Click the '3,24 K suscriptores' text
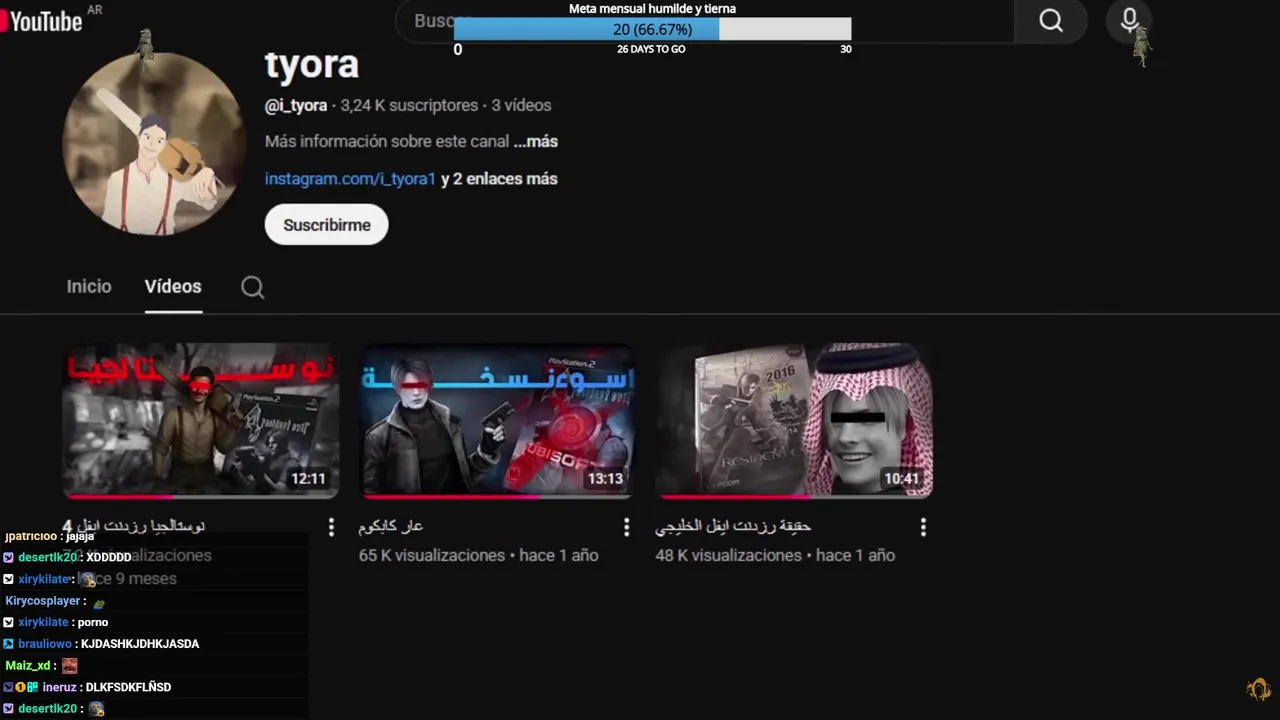The width and height of the screenshot is (1280, 720). click(409, 105)
